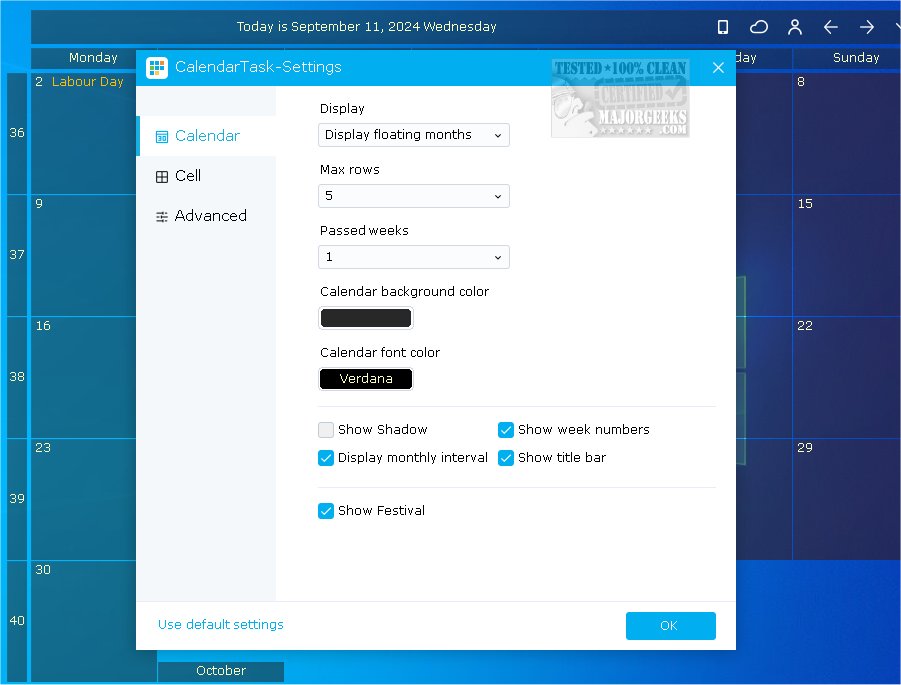Click the October month label
Screen dimensions: 901x685
click(x=221, y=671)
